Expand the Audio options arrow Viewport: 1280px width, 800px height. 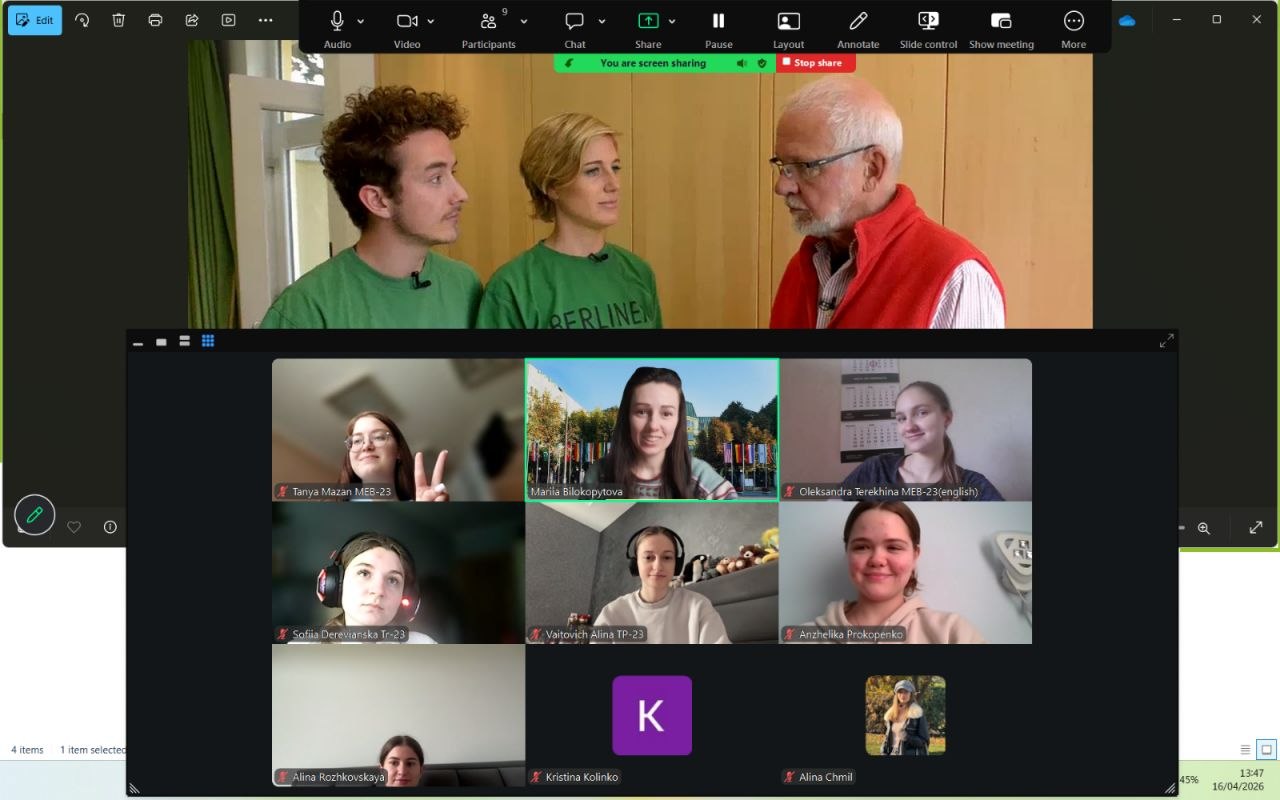tap(360, 21)
